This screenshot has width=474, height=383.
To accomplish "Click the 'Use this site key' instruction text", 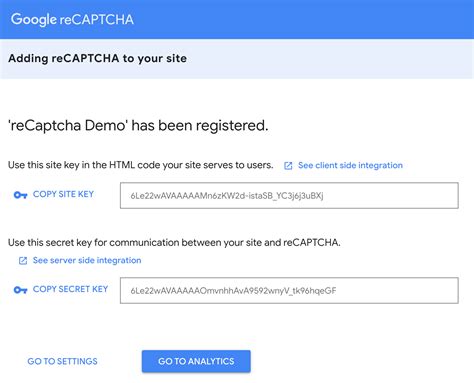I will (x=141, y=165).
